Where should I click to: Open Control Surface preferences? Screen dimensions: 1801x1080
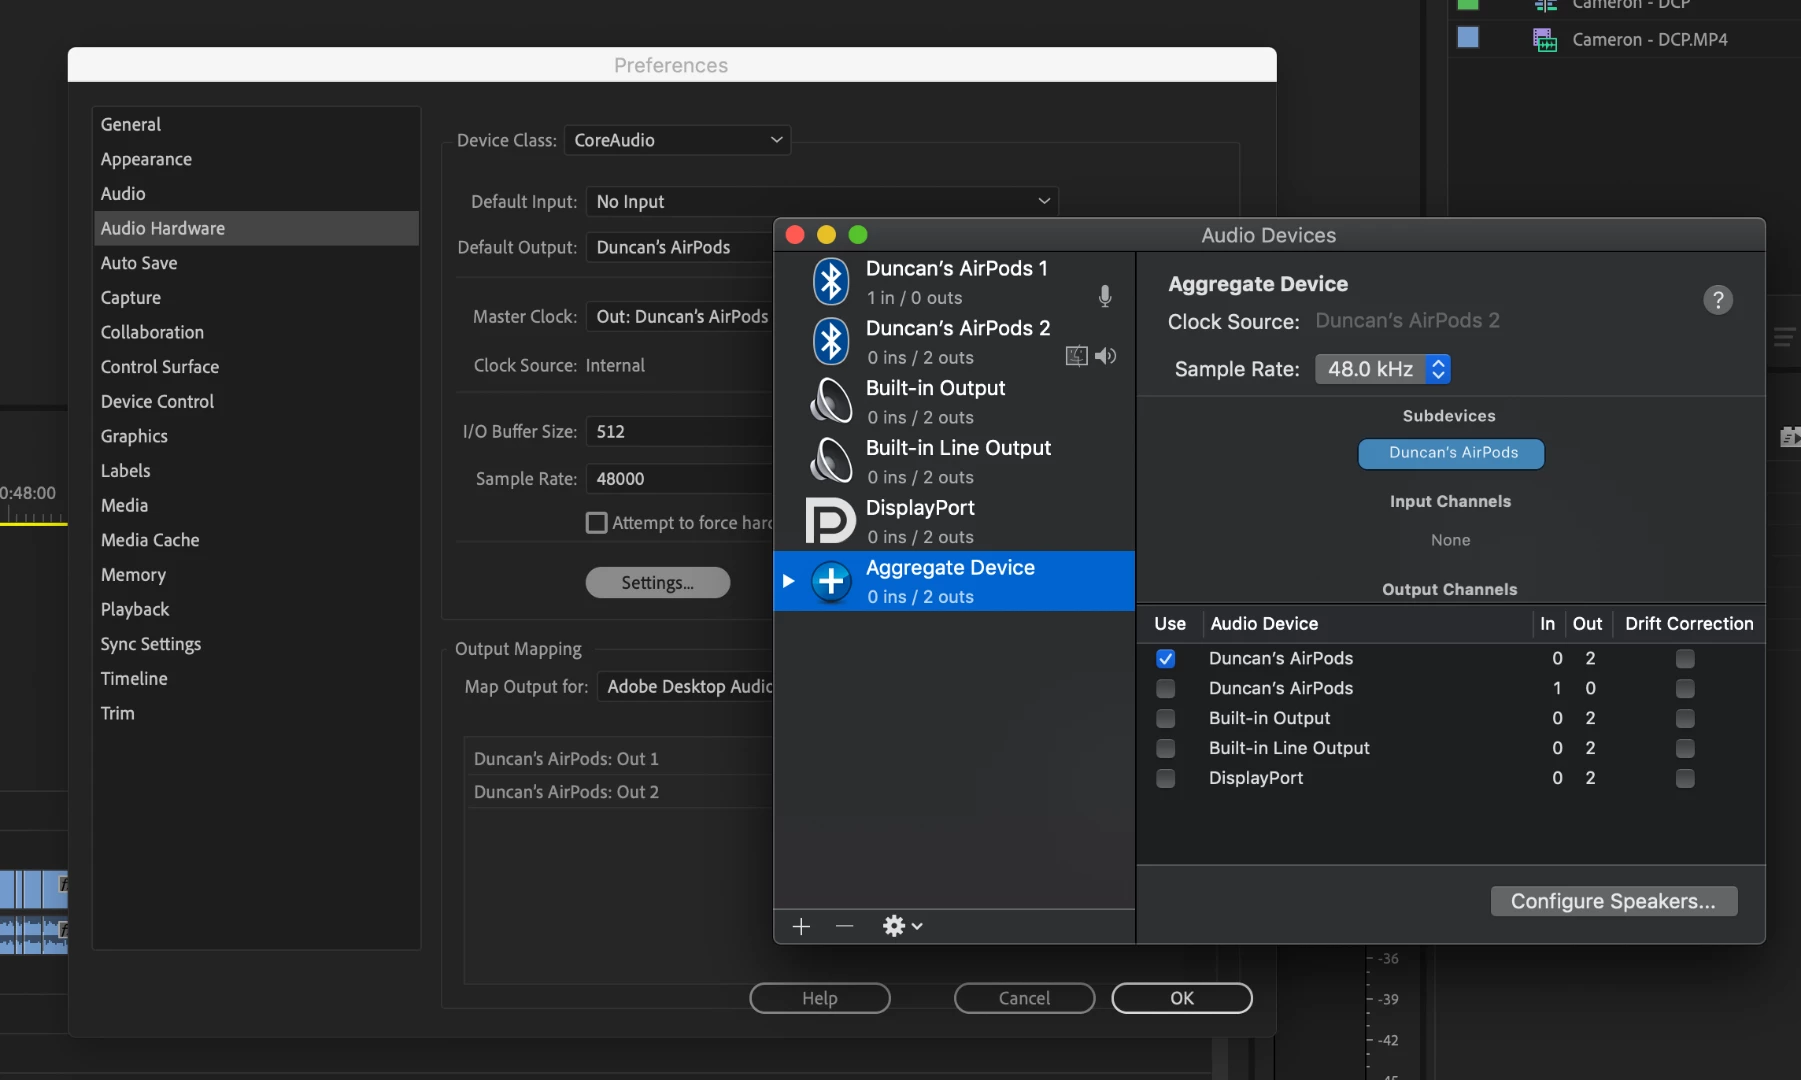(x=256, y=367)
